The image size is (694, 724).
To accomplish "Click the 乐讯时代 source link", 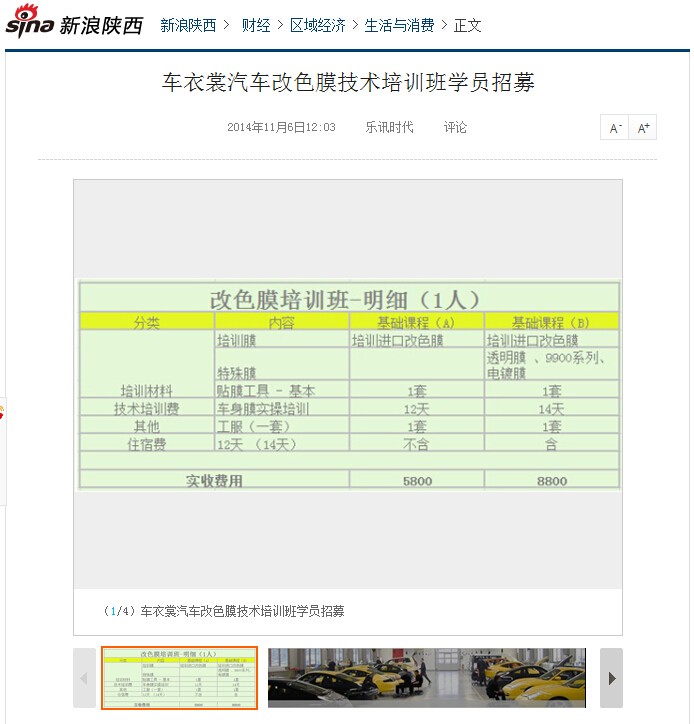I will click(389, 127).
